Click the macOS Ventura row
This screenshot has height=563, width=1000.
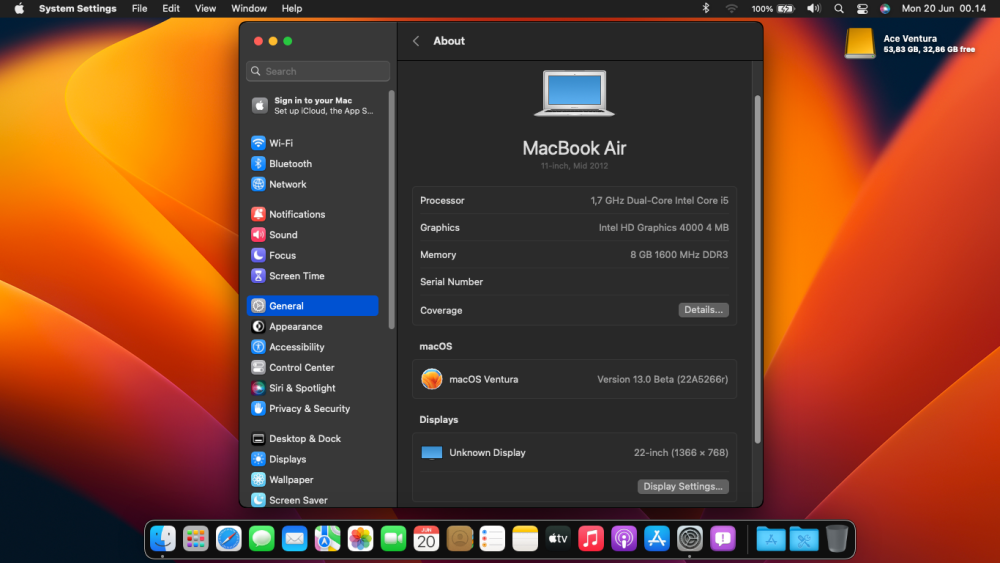tap(574, 379)
